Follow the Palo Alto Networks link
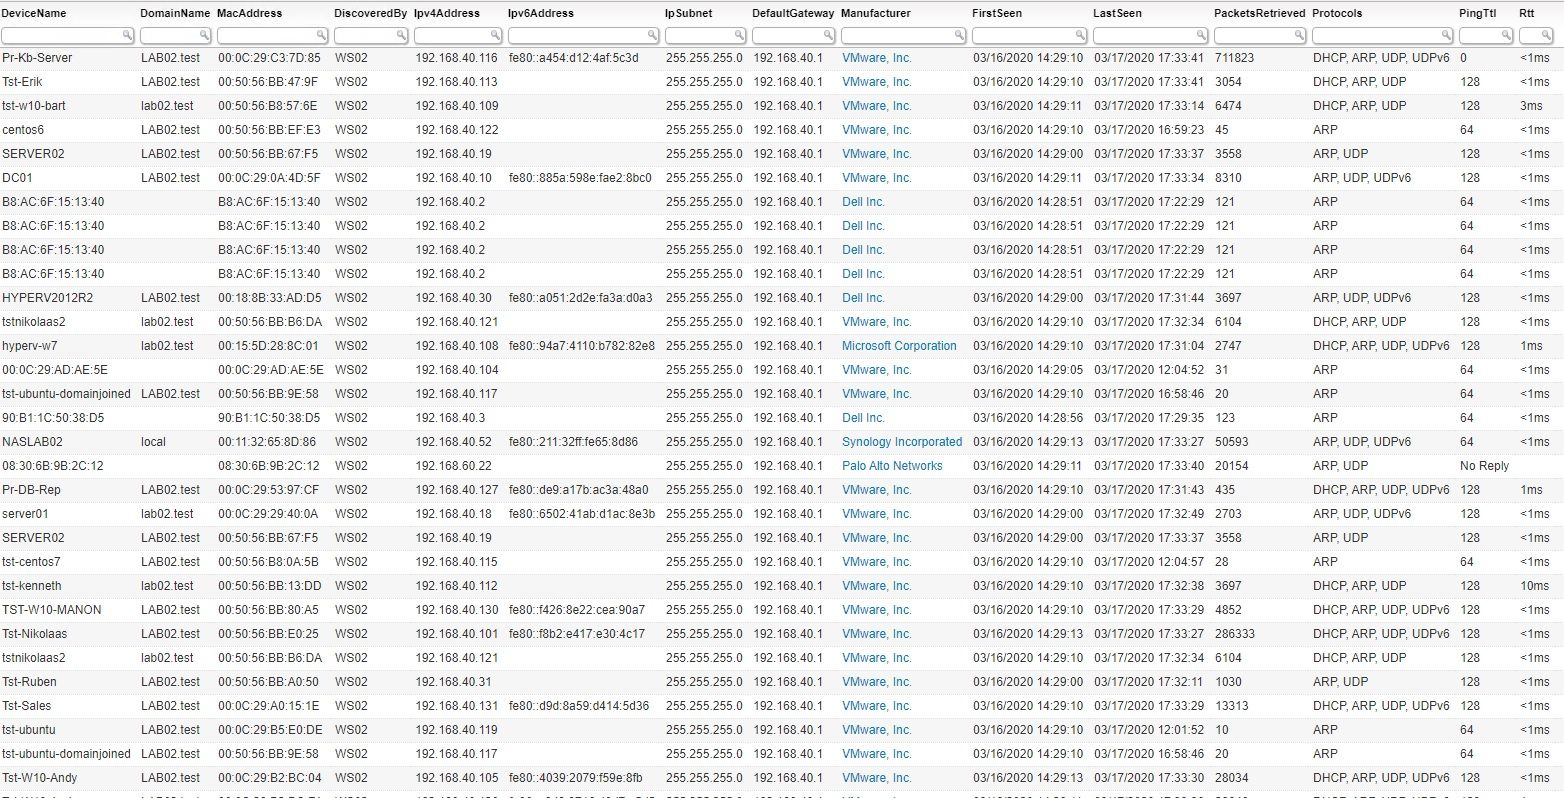 pos(891,466)
